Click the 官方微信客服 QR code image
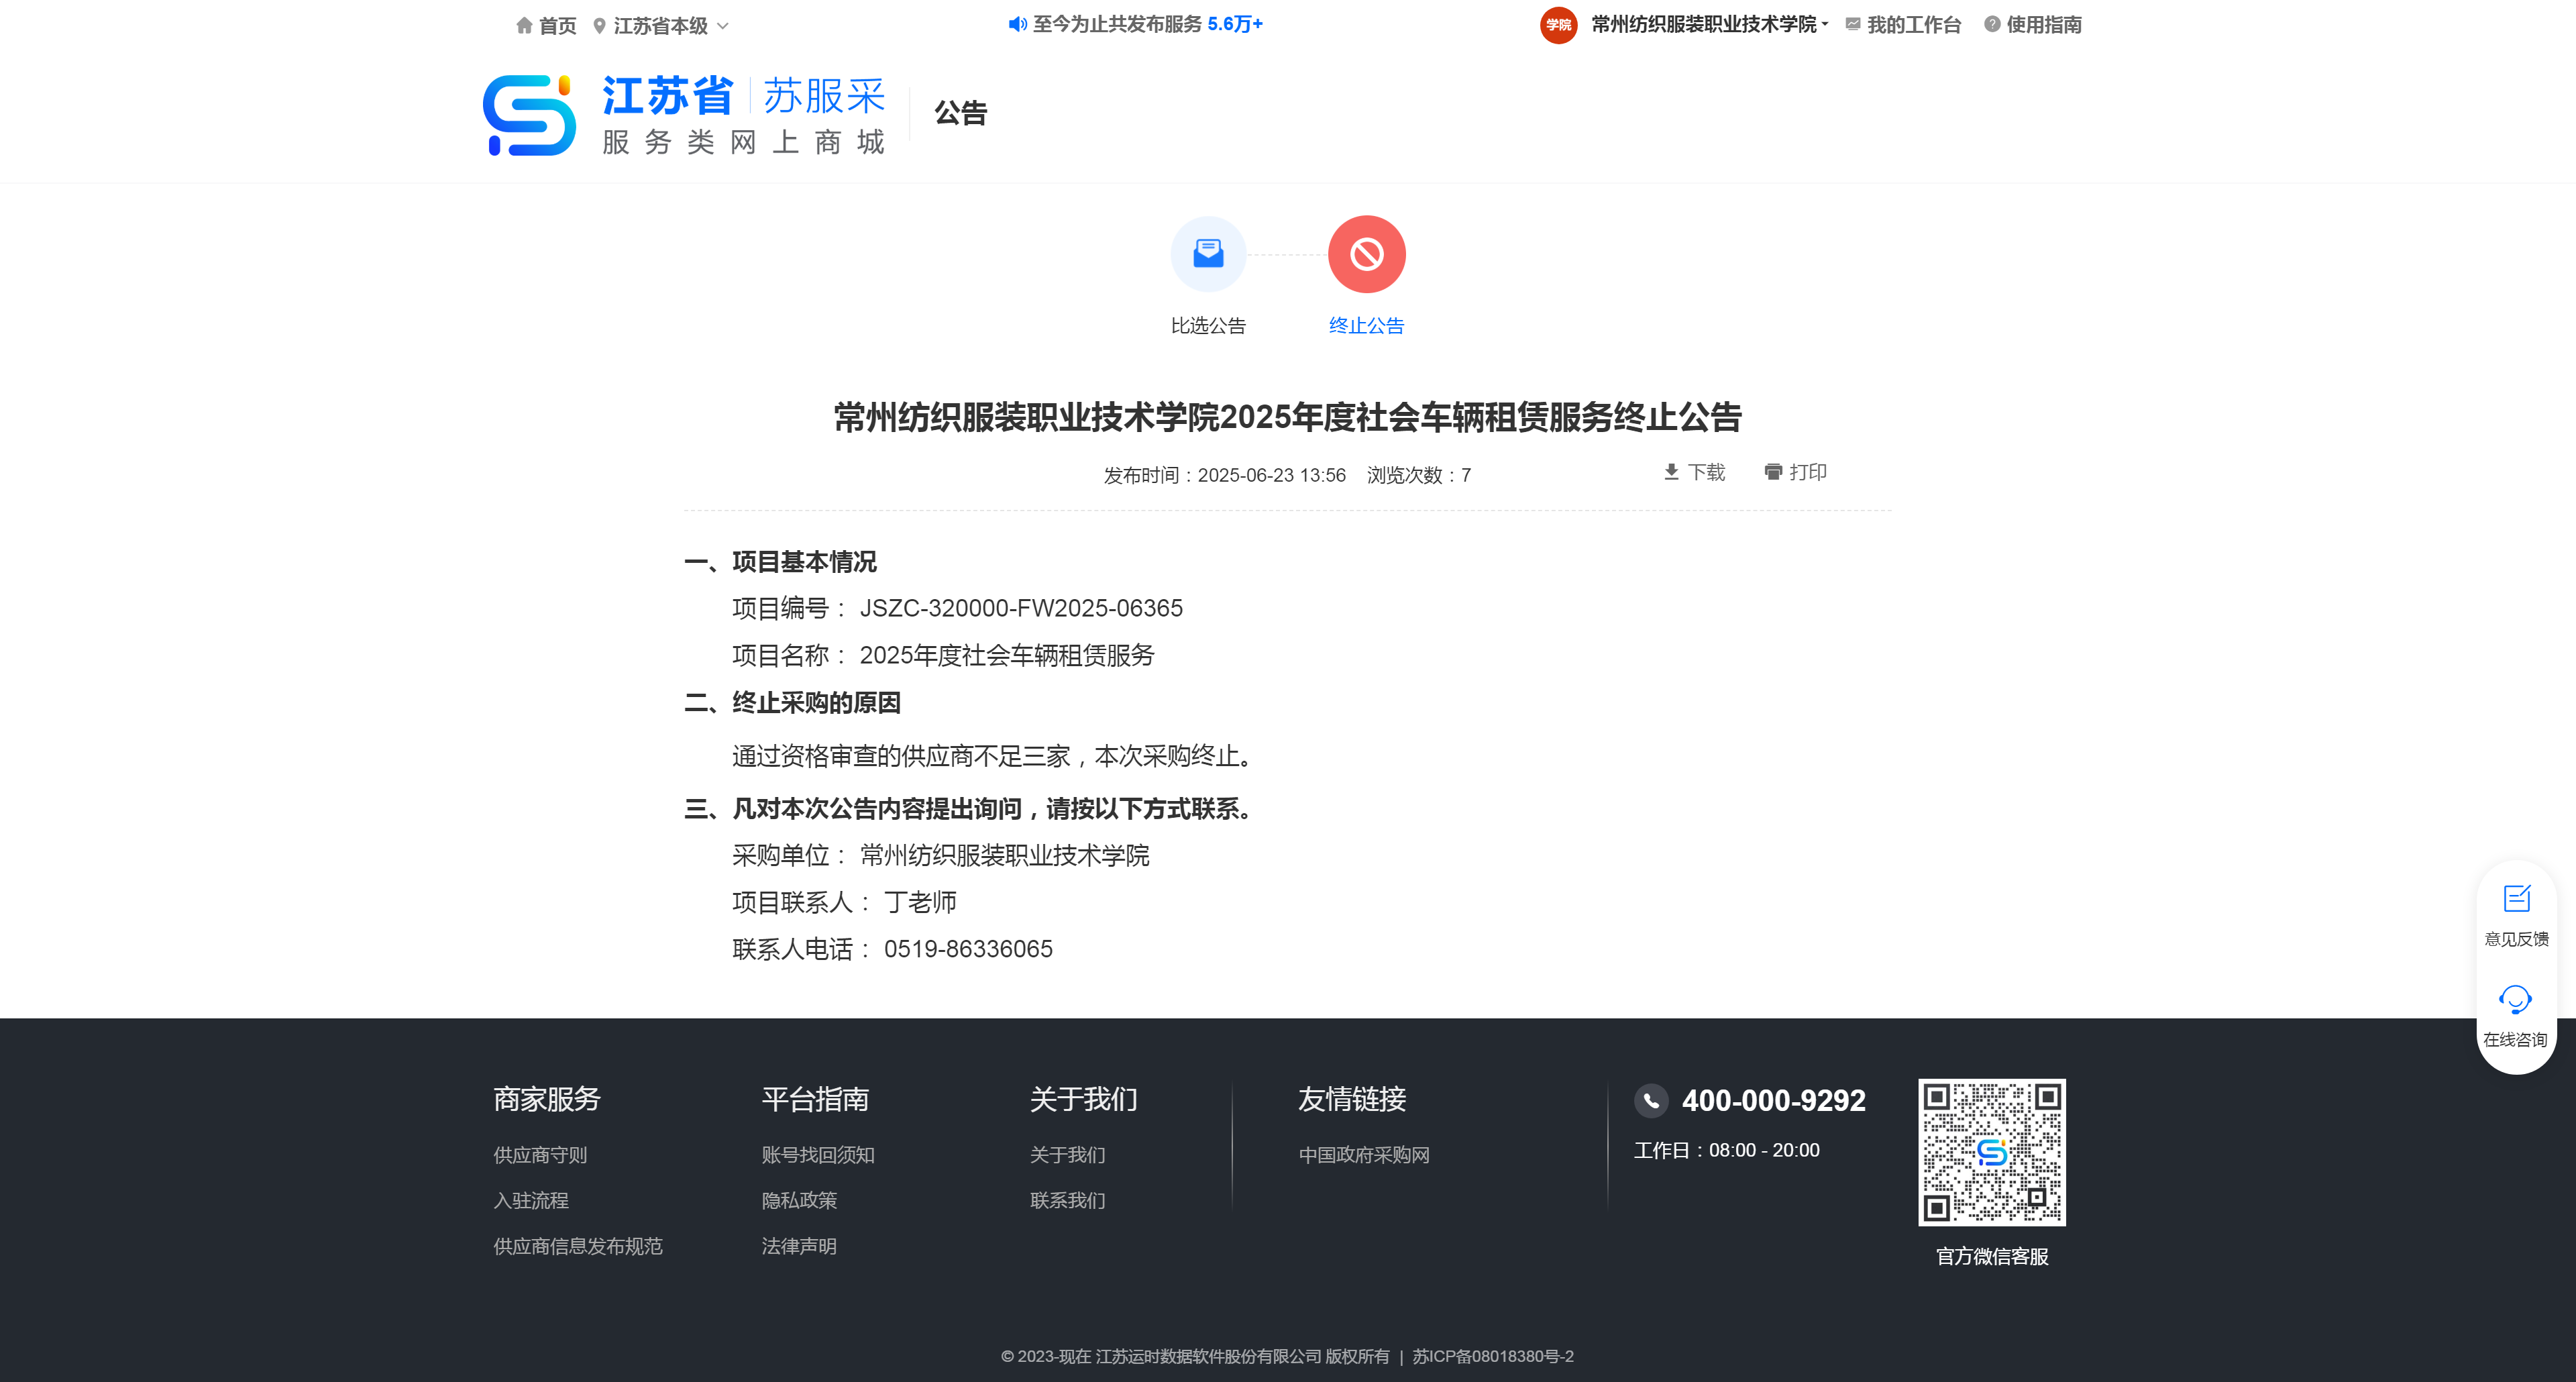Viewport: 2576px width, 1382px height. (x=1991, y=1152)
